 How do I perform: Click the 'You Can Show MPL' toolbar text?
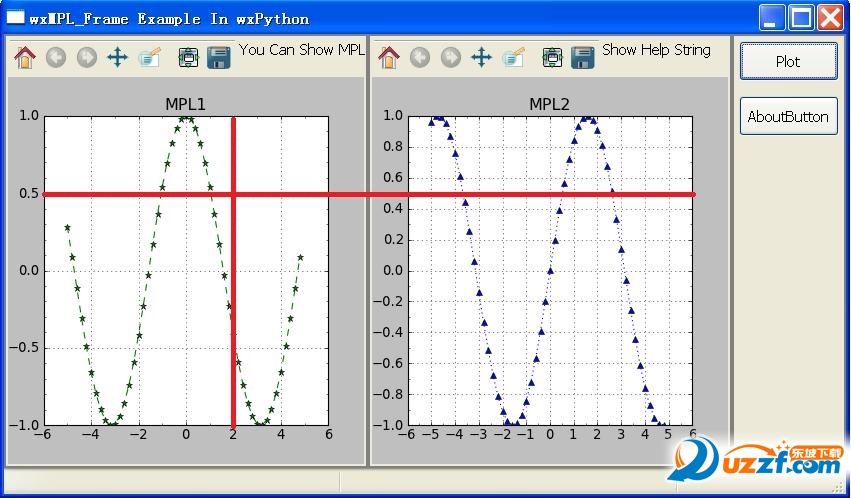[302, 50]
